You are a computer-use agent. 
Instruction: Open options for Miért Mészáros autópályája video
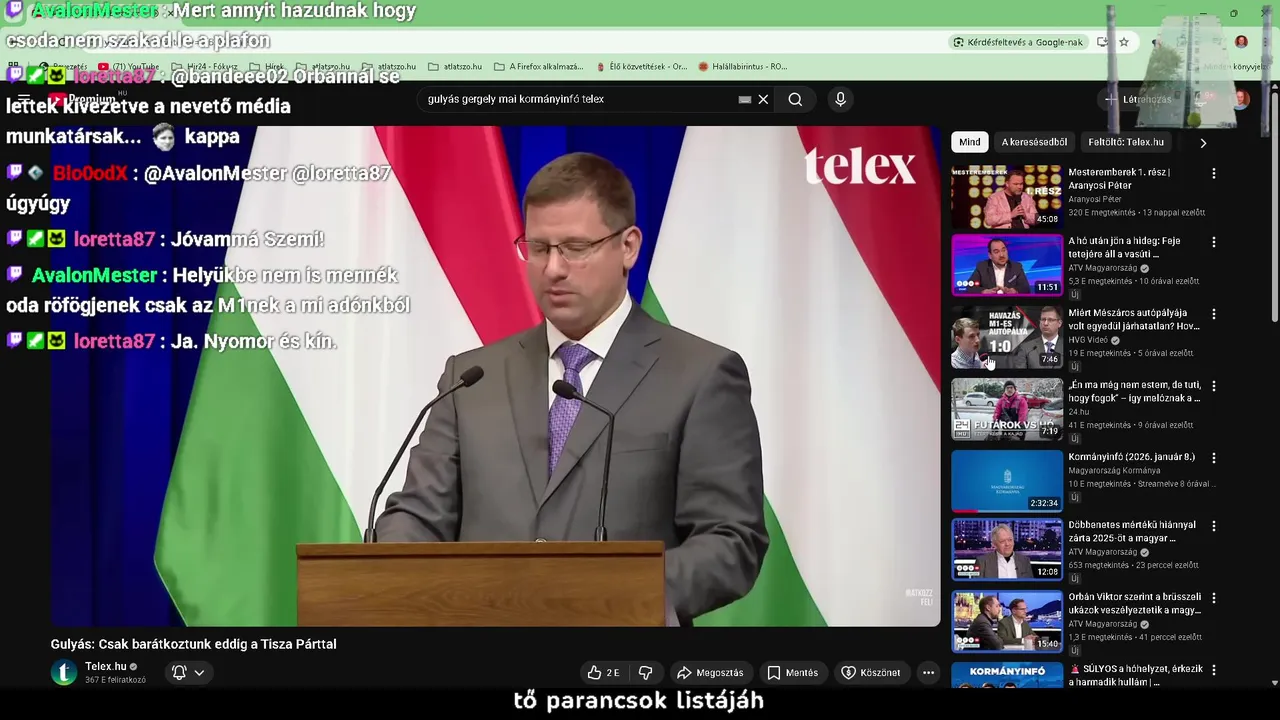coord(1214,314)
